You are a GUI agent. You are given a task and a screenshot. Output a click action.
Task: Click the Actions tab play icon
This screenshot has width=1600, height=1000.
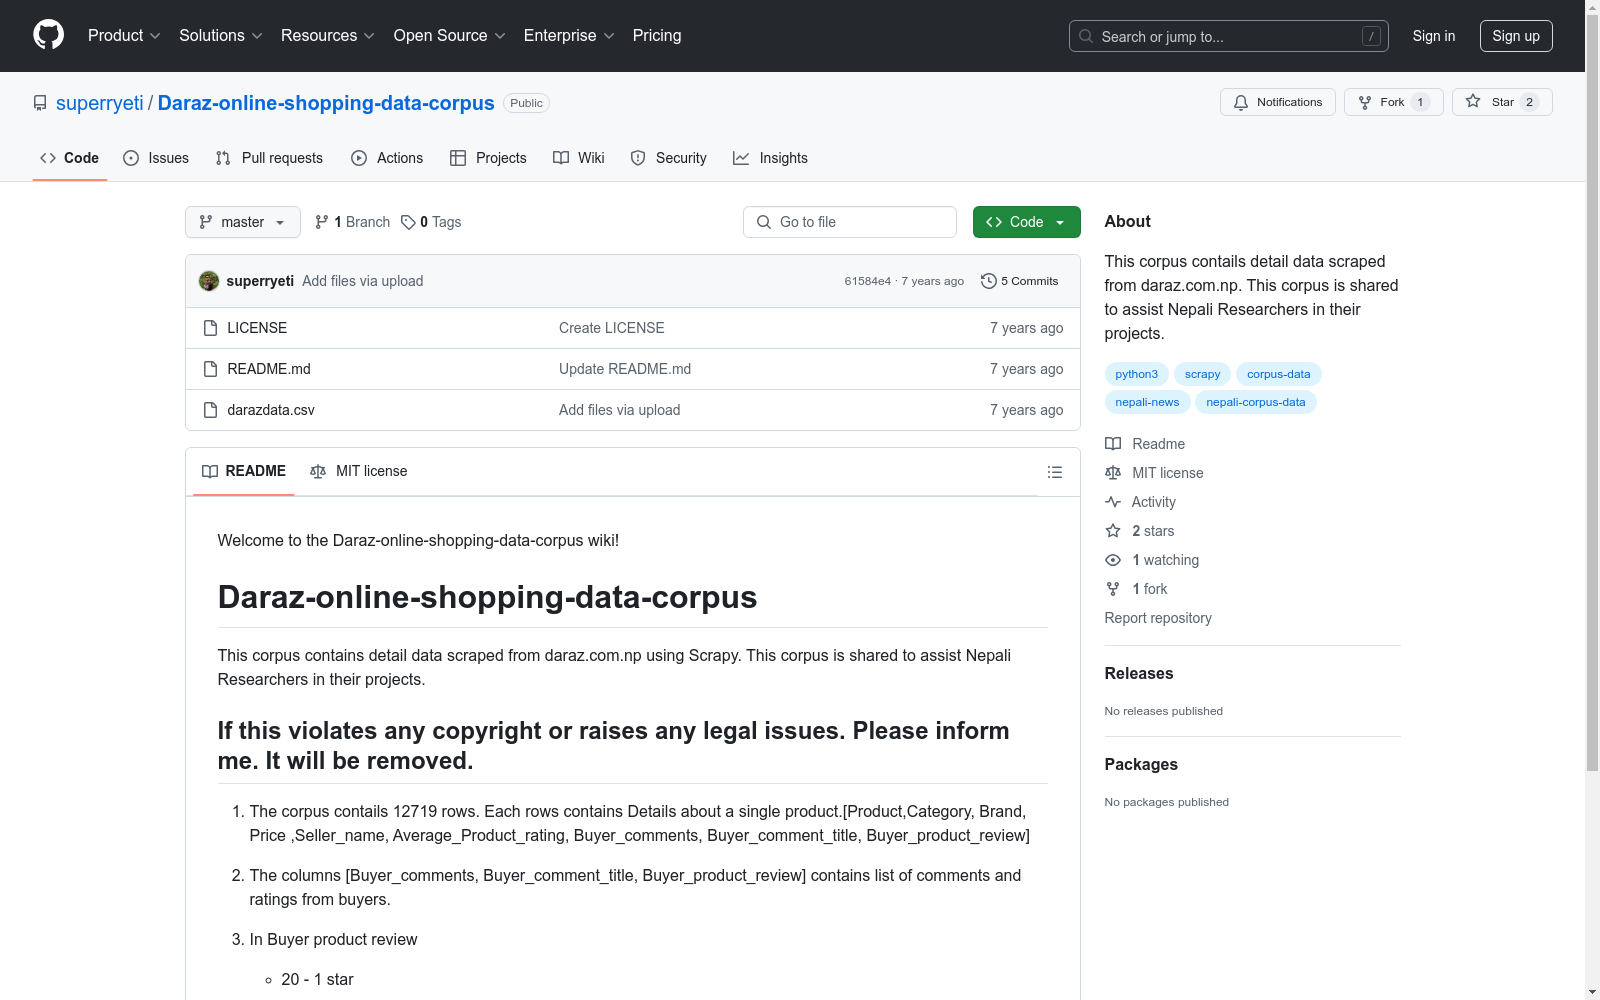coord(359,158)
